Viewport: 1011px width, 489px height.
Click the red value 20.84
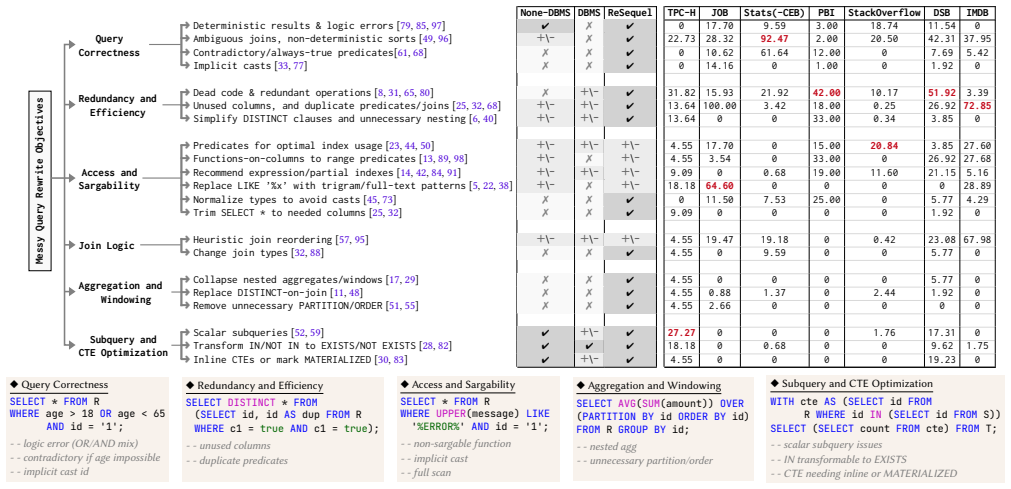(x=884, y=146)
